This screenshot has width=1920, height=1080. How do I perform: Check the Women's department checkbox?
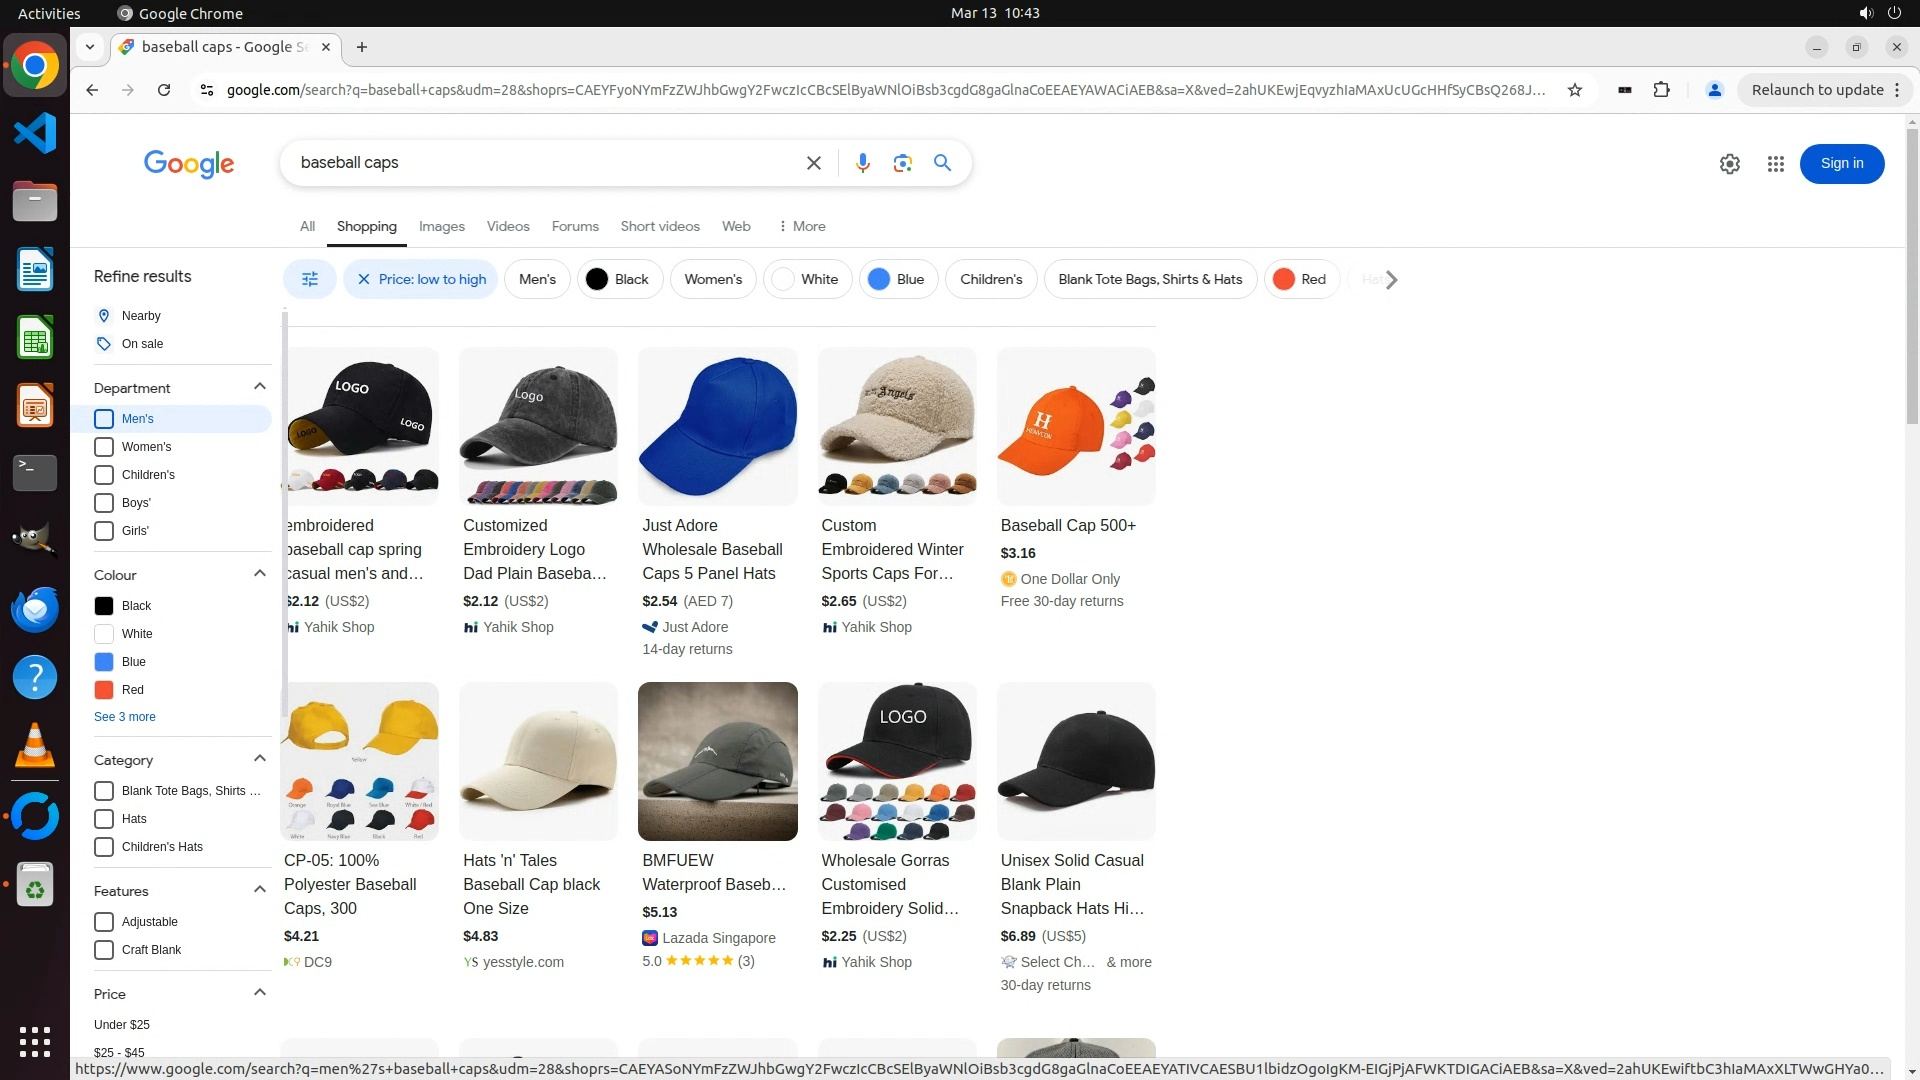pos(104,447)
